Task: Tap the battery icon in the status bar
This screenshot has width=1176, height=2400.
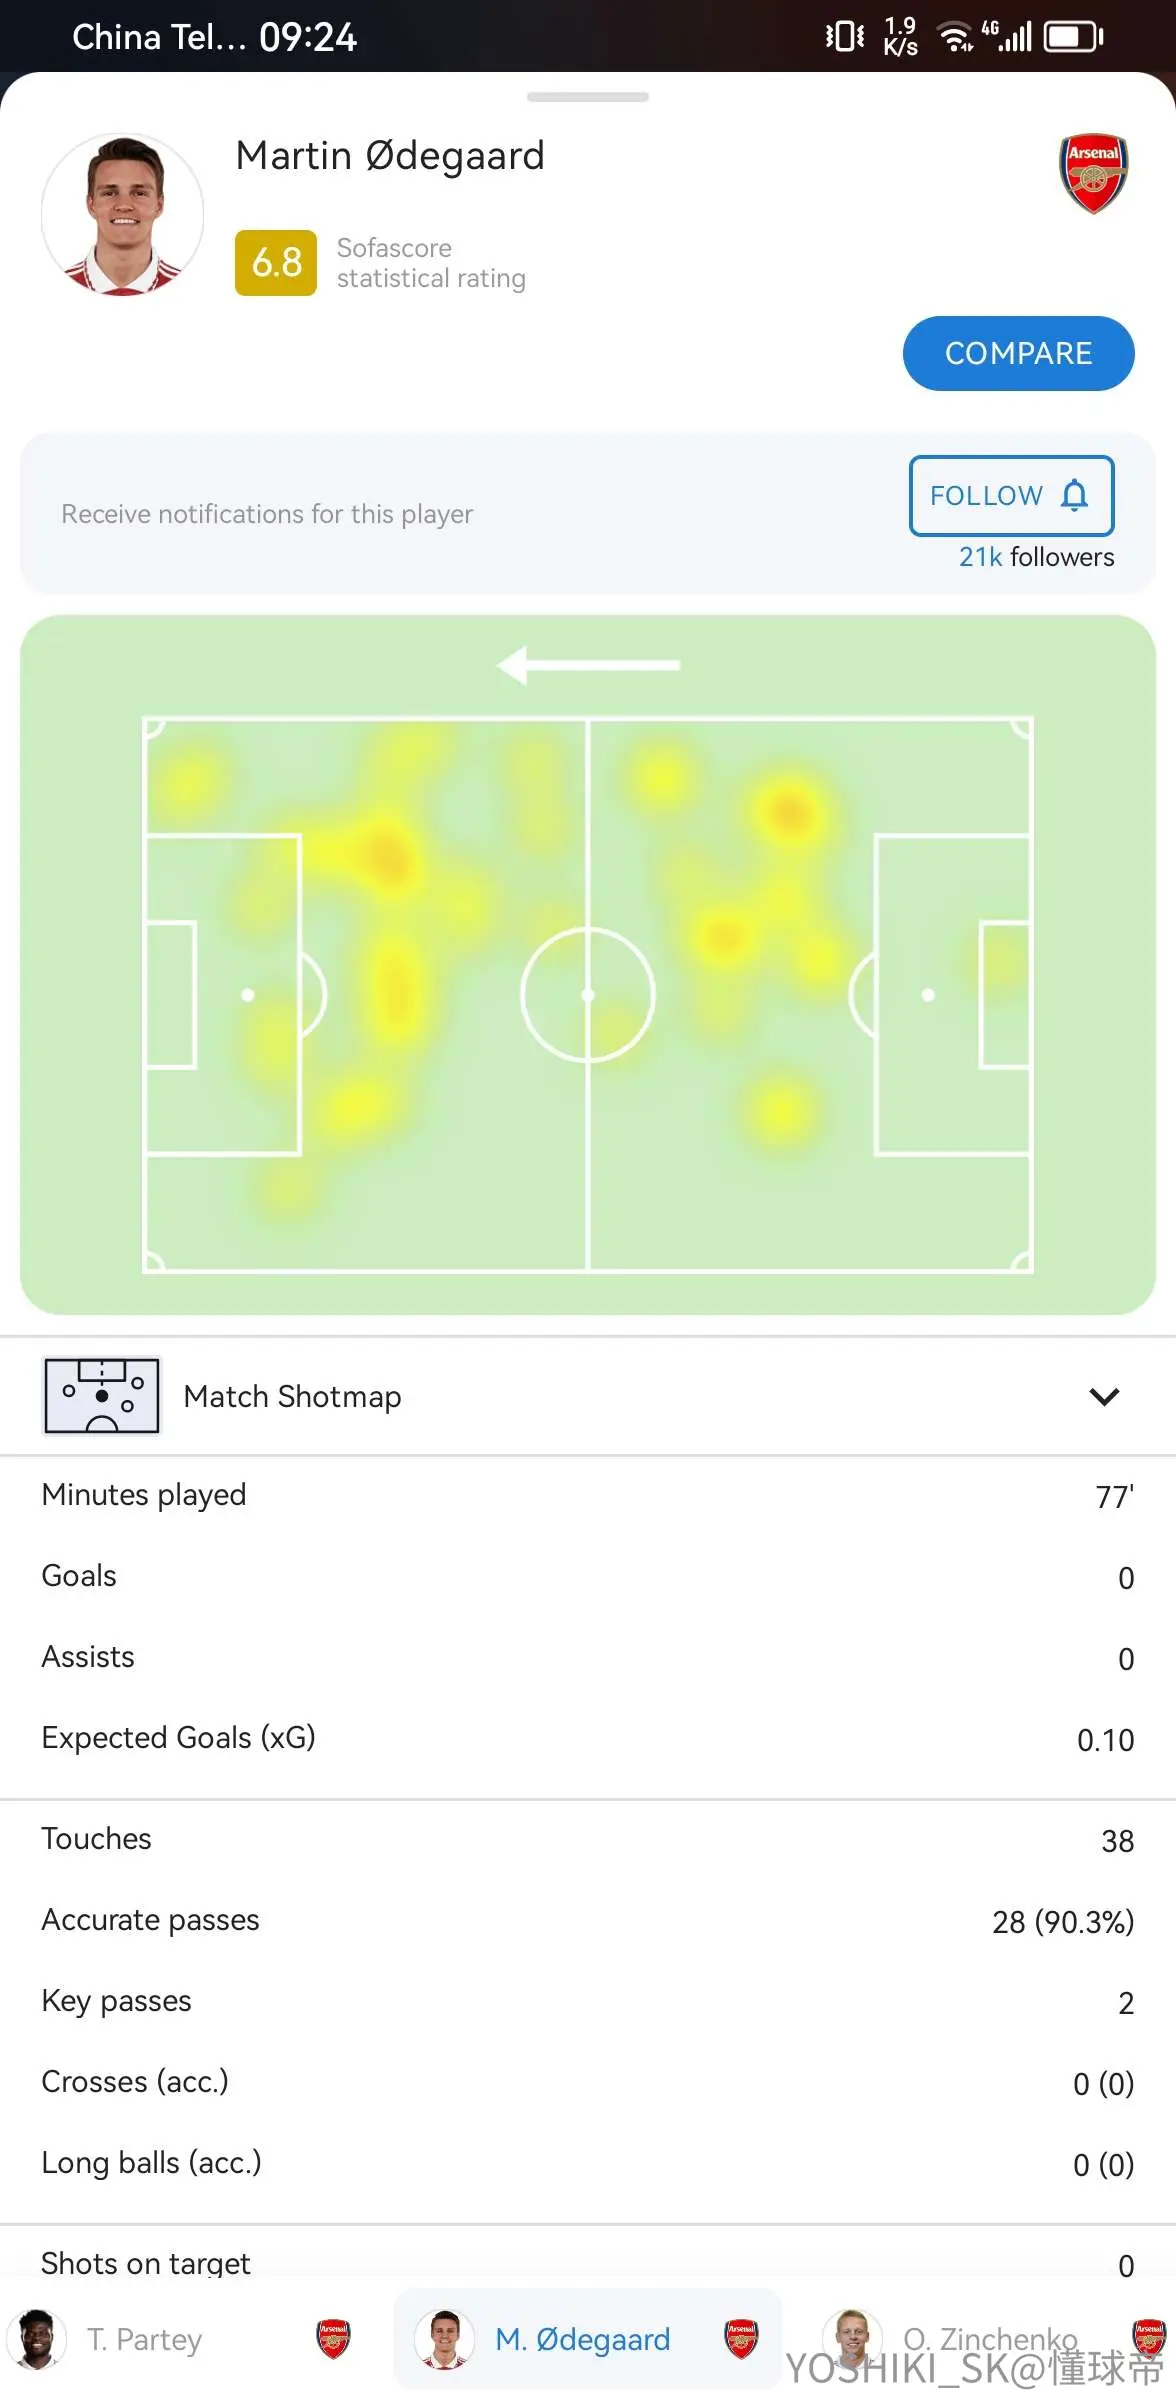Action: [x=1074, y=37]
